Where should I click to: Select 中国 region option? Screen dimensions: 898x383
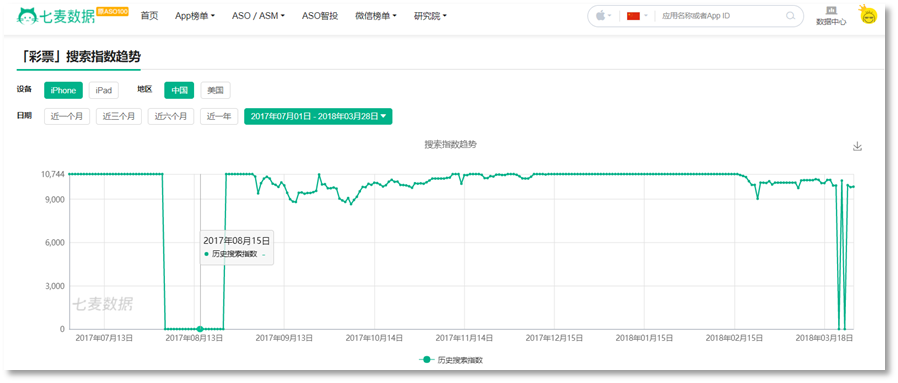tap(179, 90)
